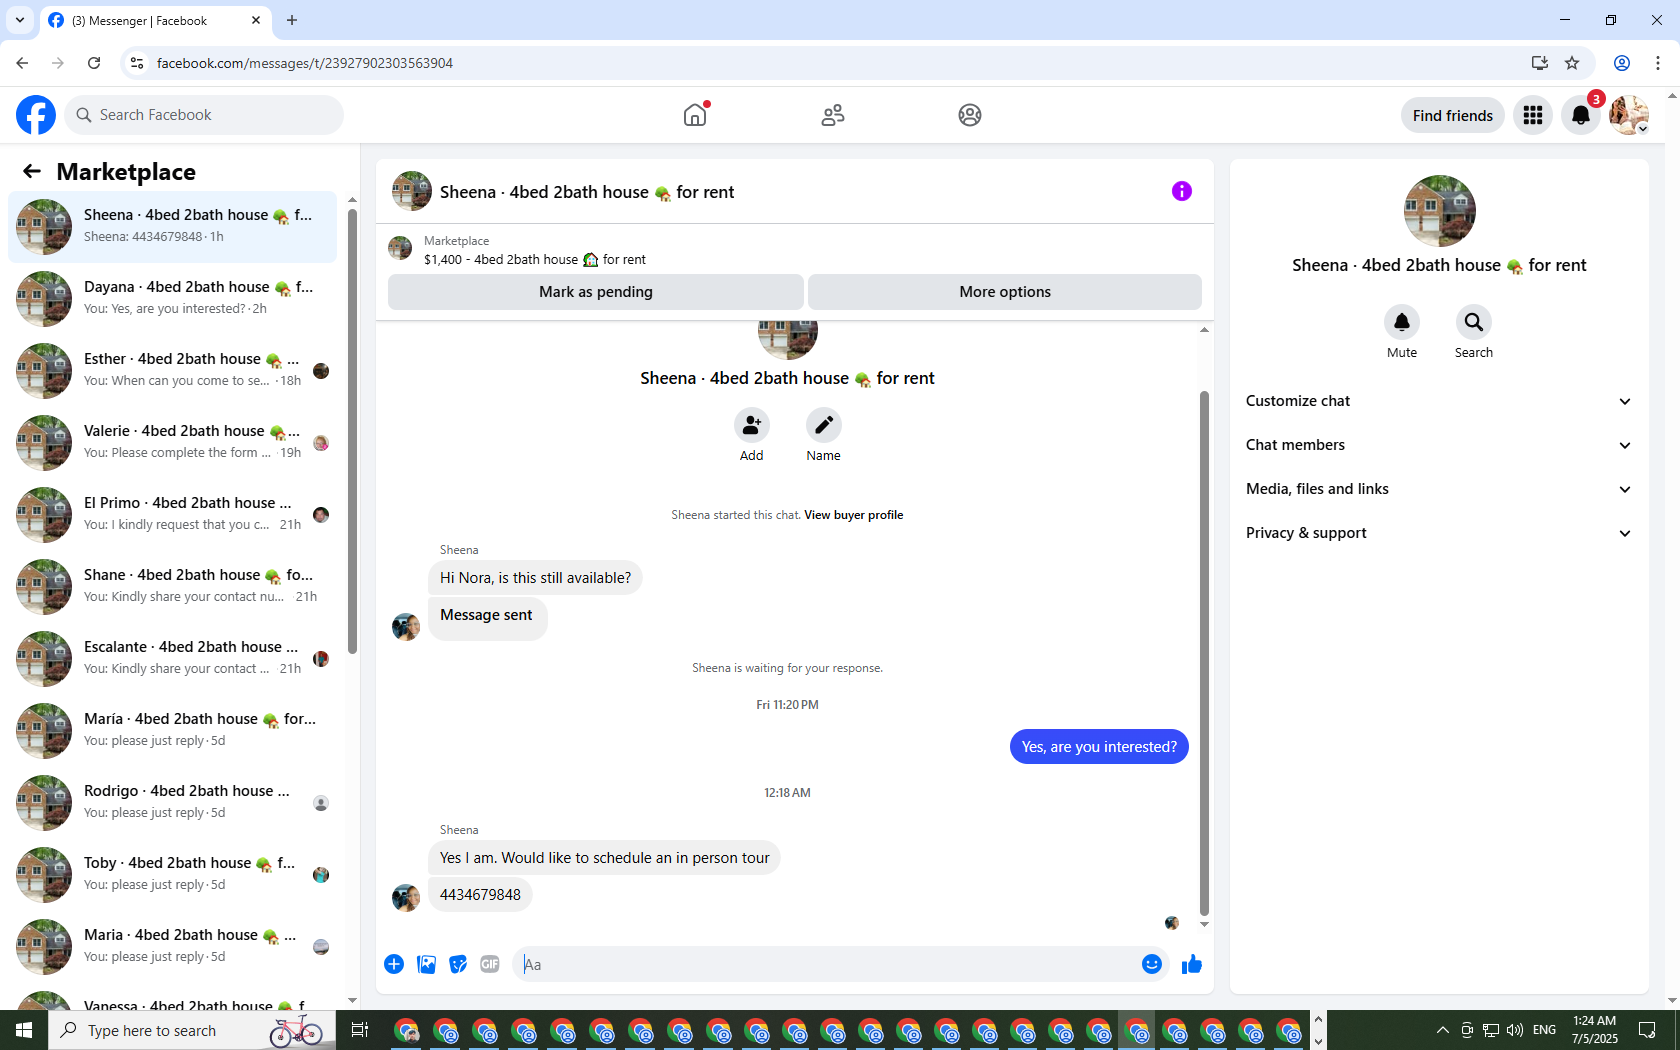Open María's conversation in the chat list
1680x1050 pixels.
173,731
